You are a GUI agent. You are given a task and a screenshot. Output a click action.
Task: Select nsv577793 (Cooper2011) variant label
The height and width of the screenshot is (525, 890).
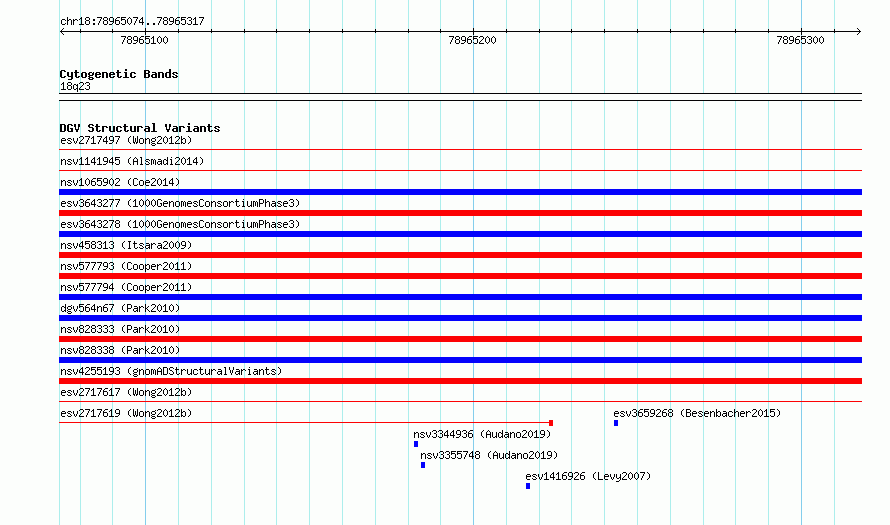(126, 266)
